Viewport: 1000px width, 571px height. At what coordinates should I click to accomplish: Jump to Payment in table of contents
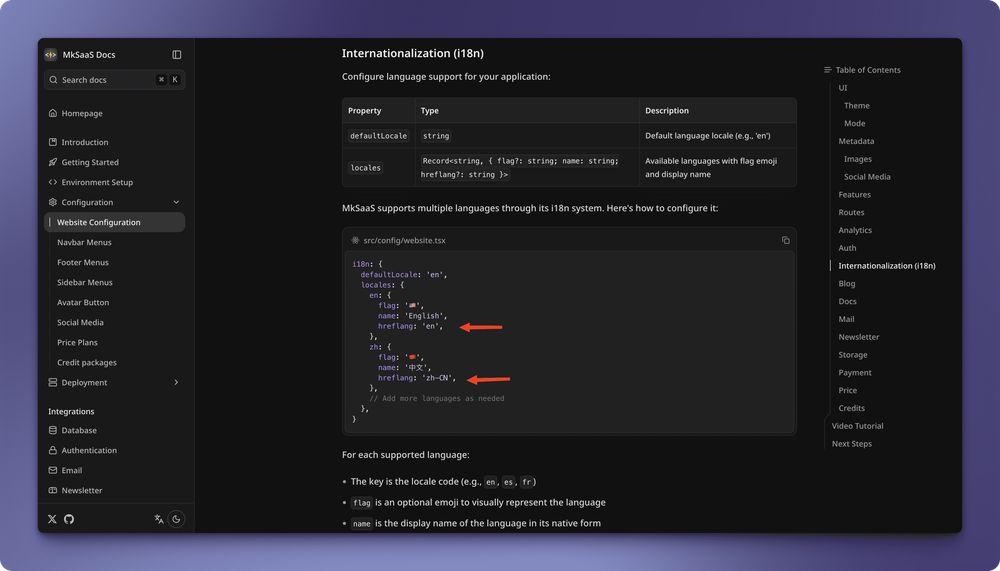coord(855,373)
